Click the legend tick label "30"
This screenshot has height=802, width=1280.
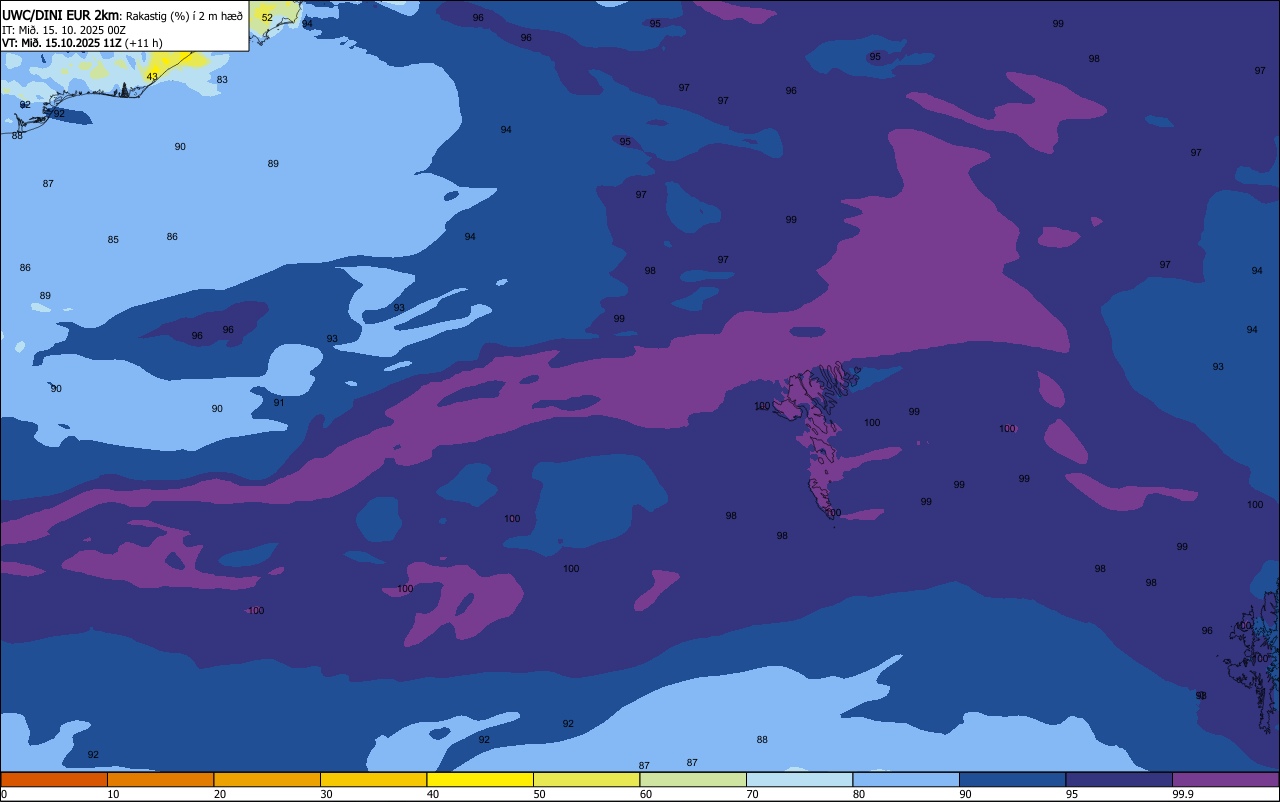326,794
